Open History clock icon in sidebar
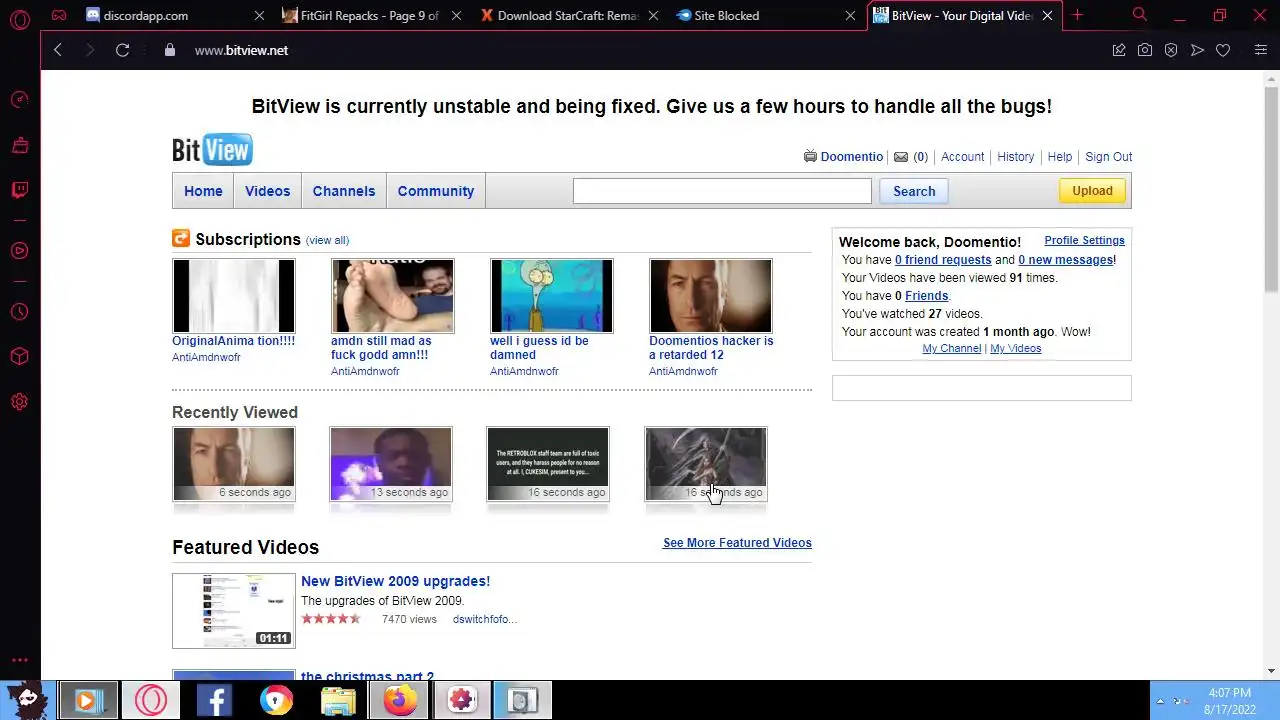The width and height of the screenshot is (1280, 720). 19,312
